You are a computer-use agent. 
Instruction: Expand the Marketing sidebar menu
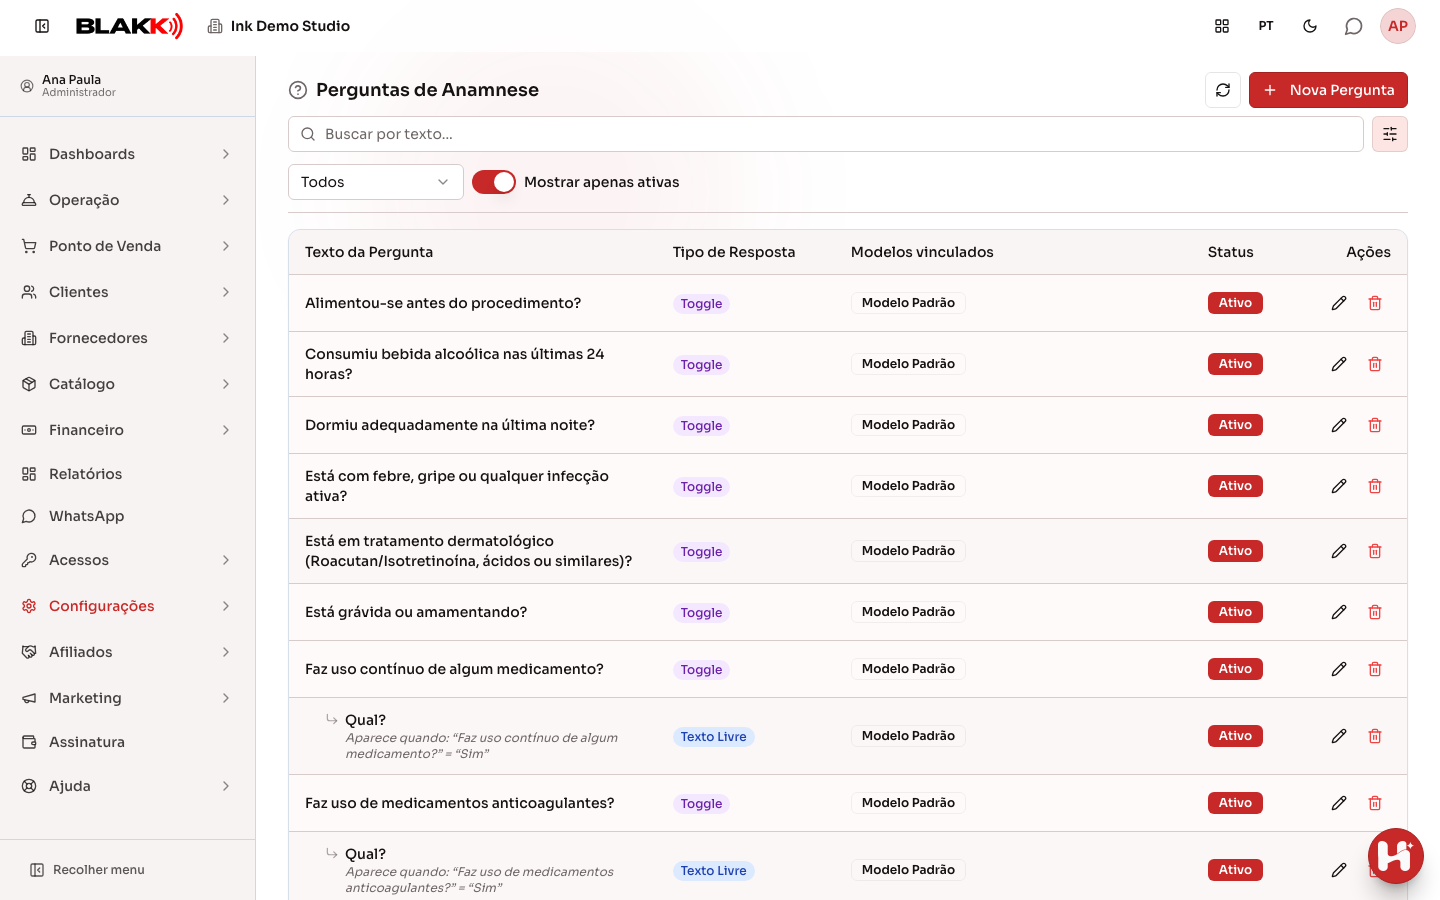tap(128, 698)
